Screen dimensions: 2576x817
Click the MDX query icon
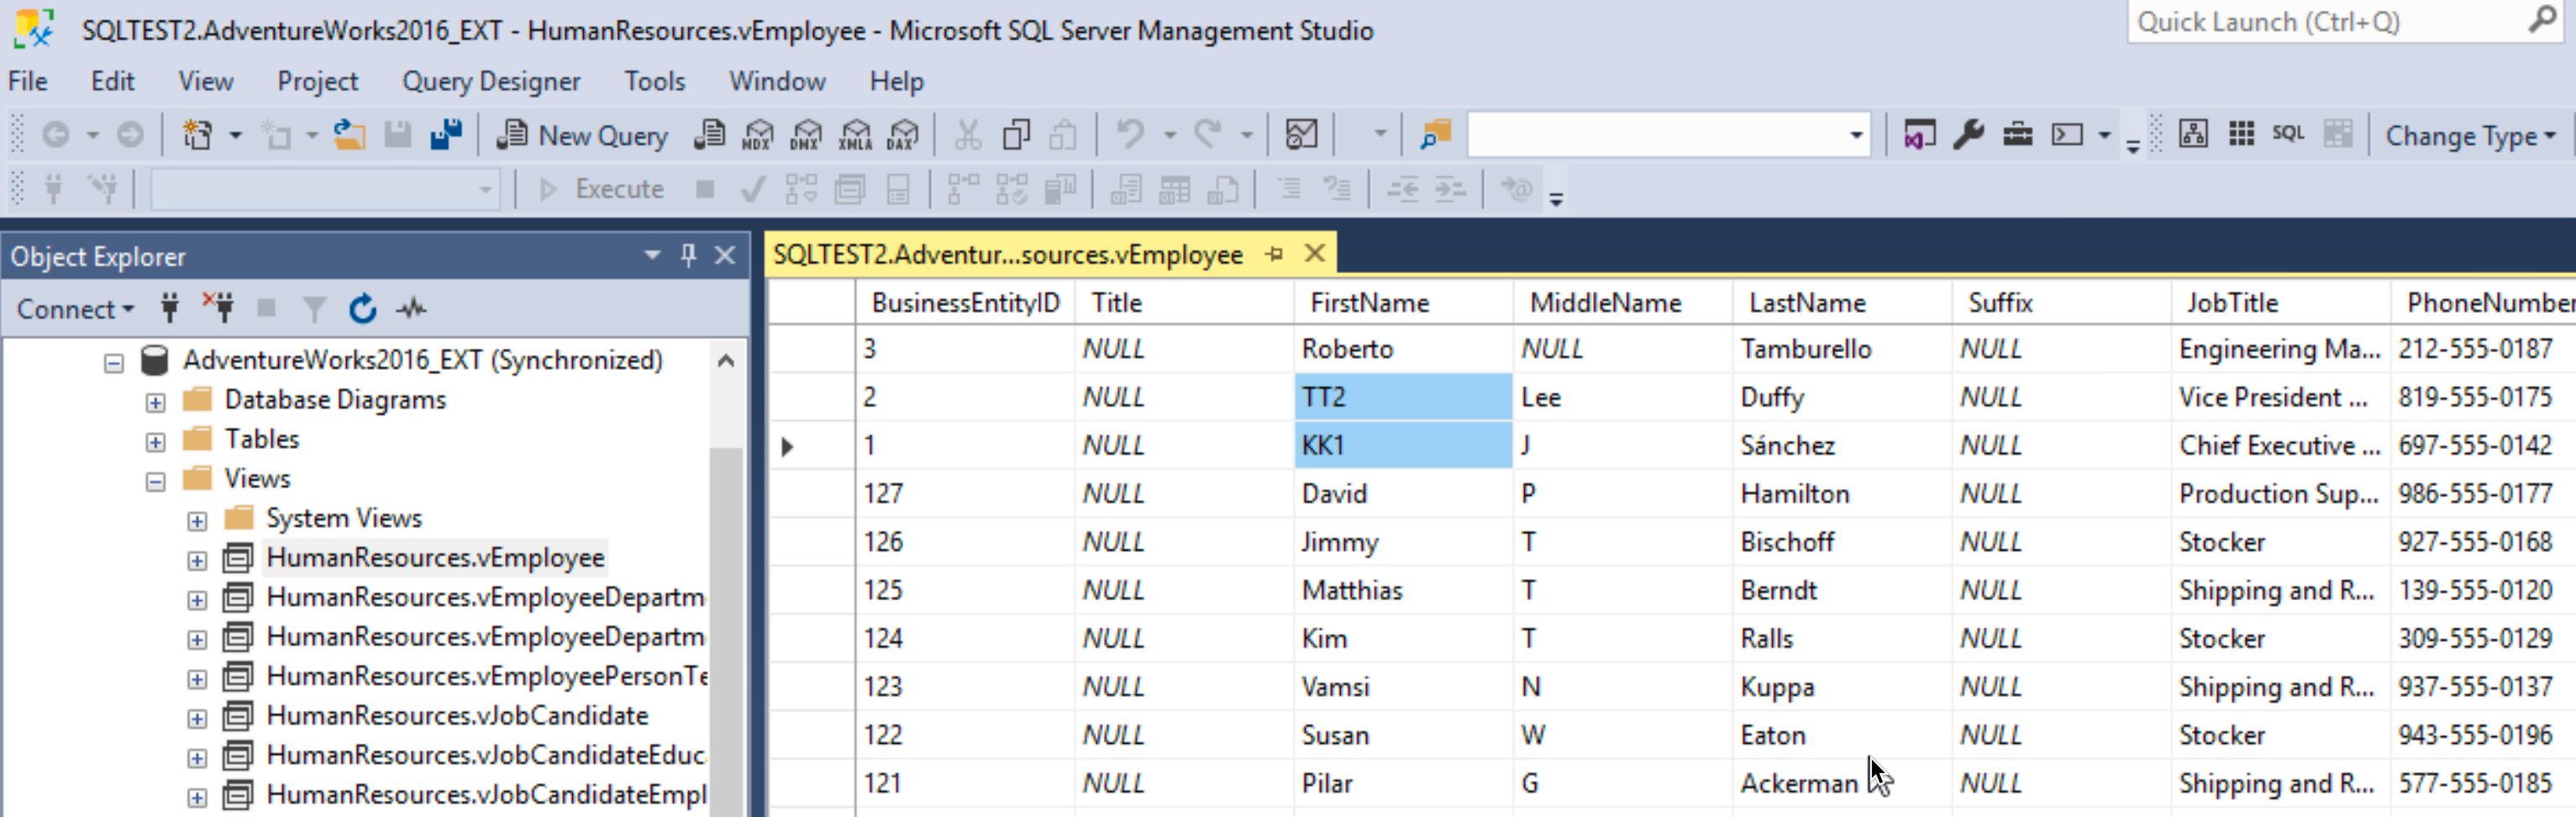click(x=757, y=135)
